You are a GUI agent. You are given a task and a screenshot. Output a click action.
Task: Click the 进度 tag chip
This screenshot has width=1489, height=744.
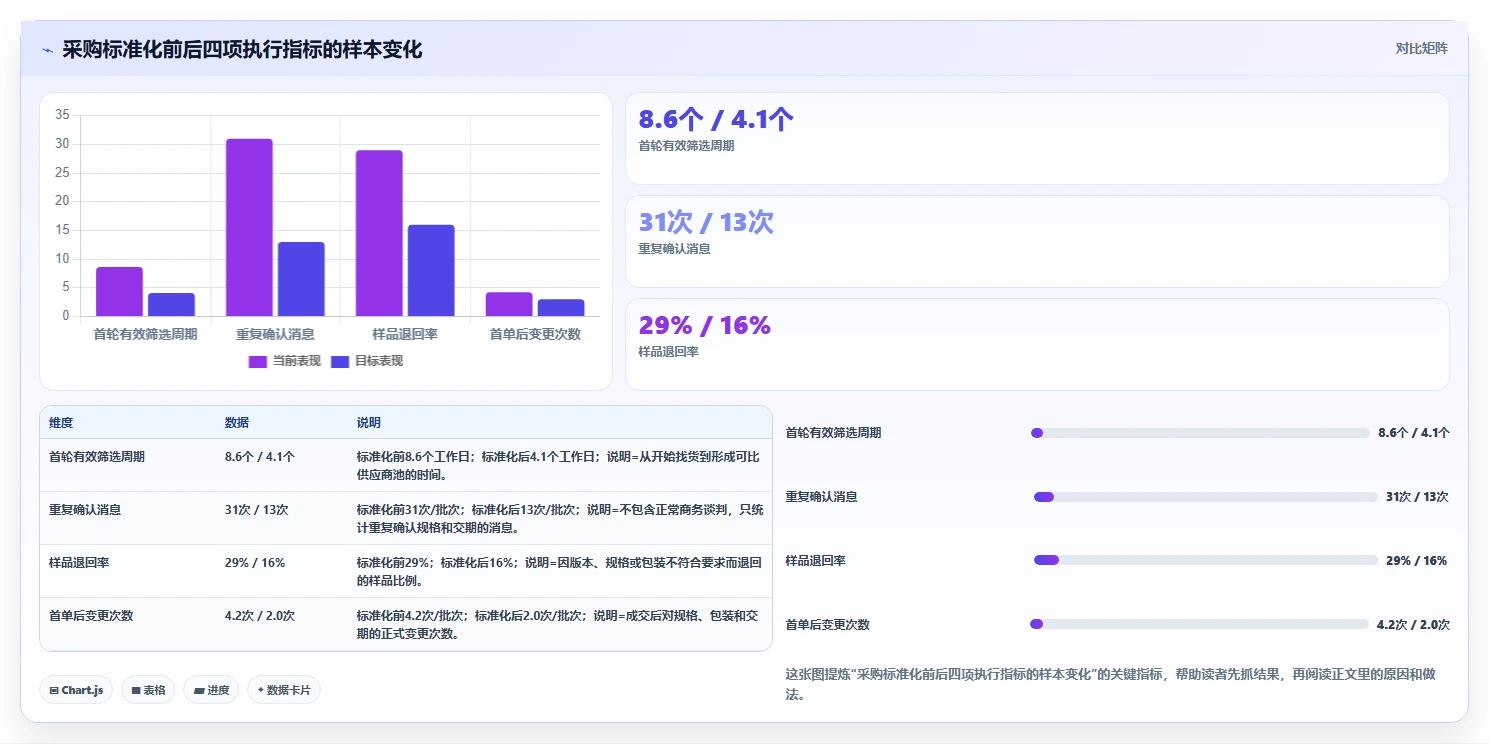[x=211, y=690]
